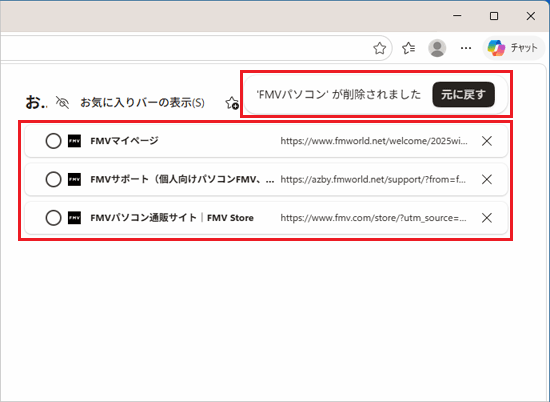Delete the FMV Store favorite with X
550x402 pixels.
(487, 218)
